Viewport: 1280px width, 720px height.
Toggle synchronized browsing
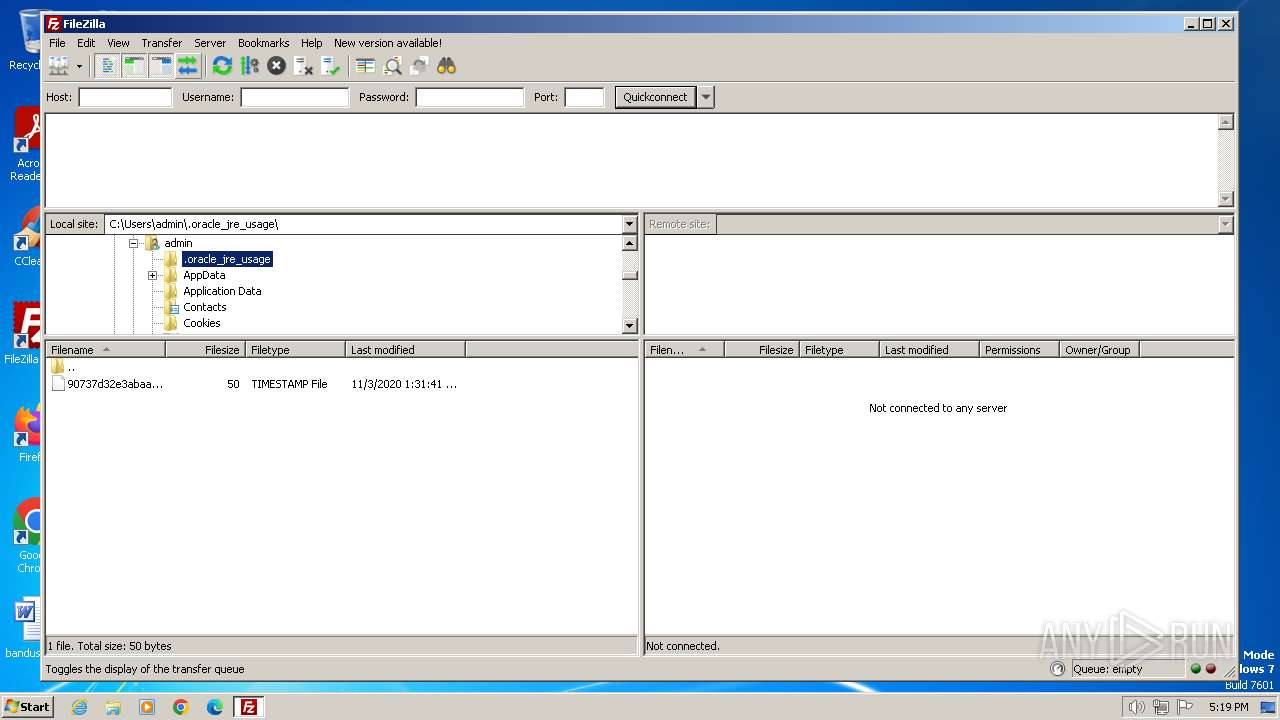click(419, 66)
